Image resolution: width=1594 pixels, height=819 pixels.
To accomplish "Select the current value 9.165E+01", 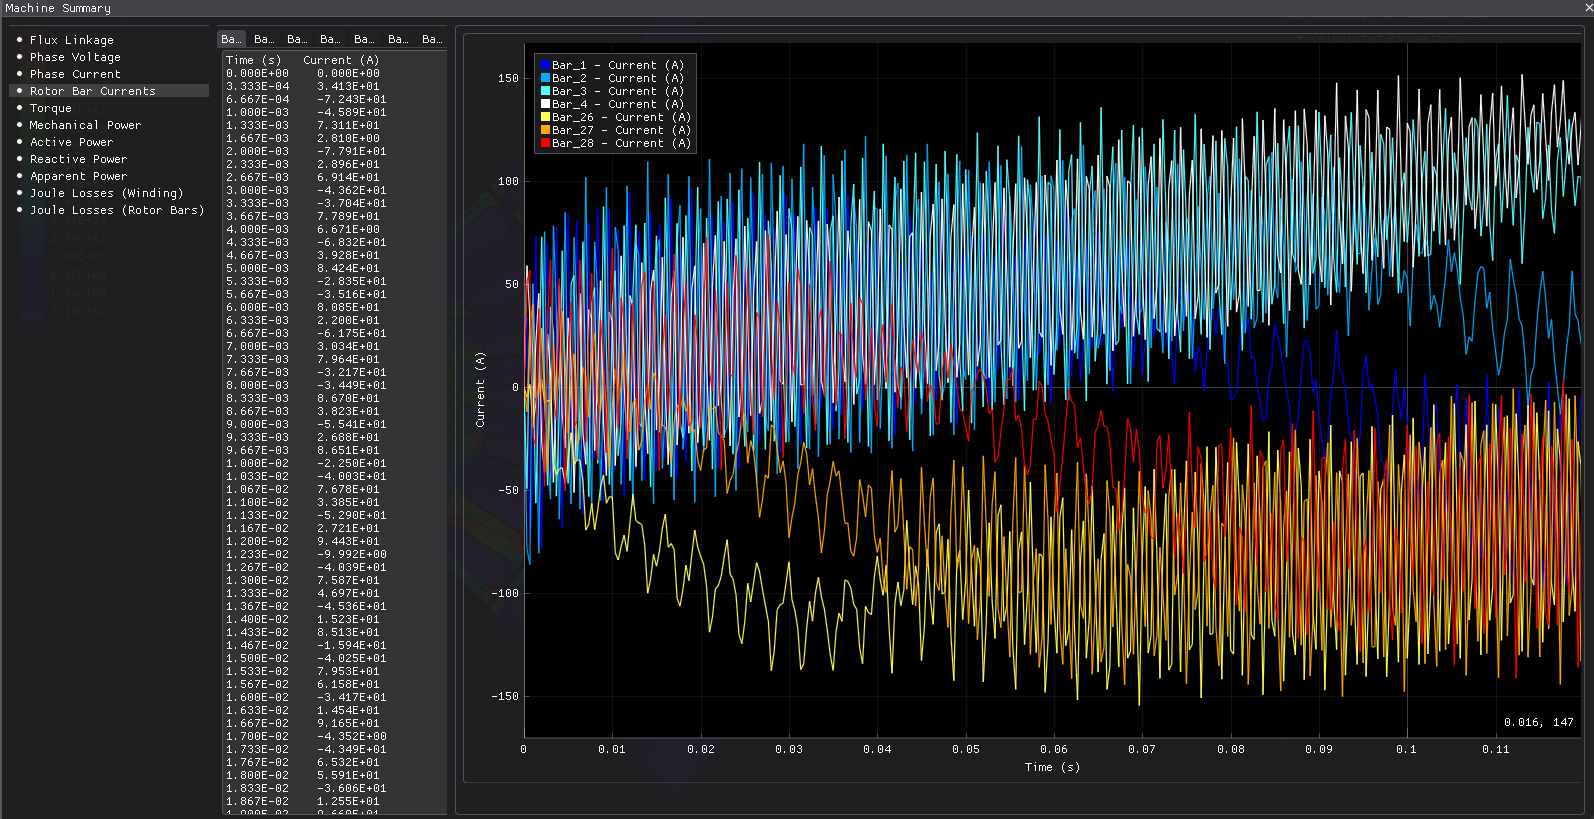I will click(348, 723).
